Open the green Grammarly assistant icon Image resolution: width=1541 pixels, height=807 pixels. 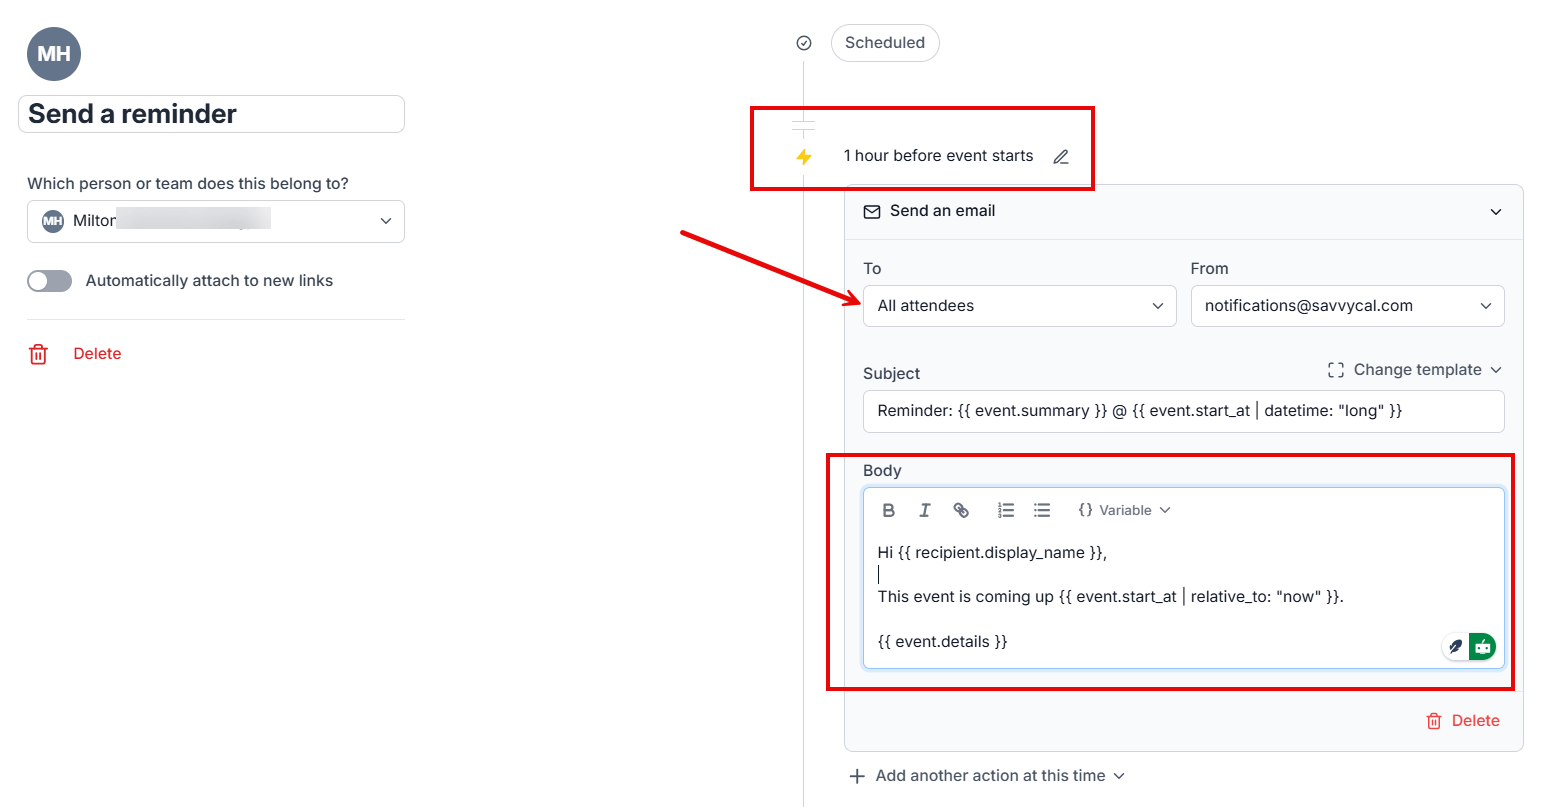pos(1482,646)
